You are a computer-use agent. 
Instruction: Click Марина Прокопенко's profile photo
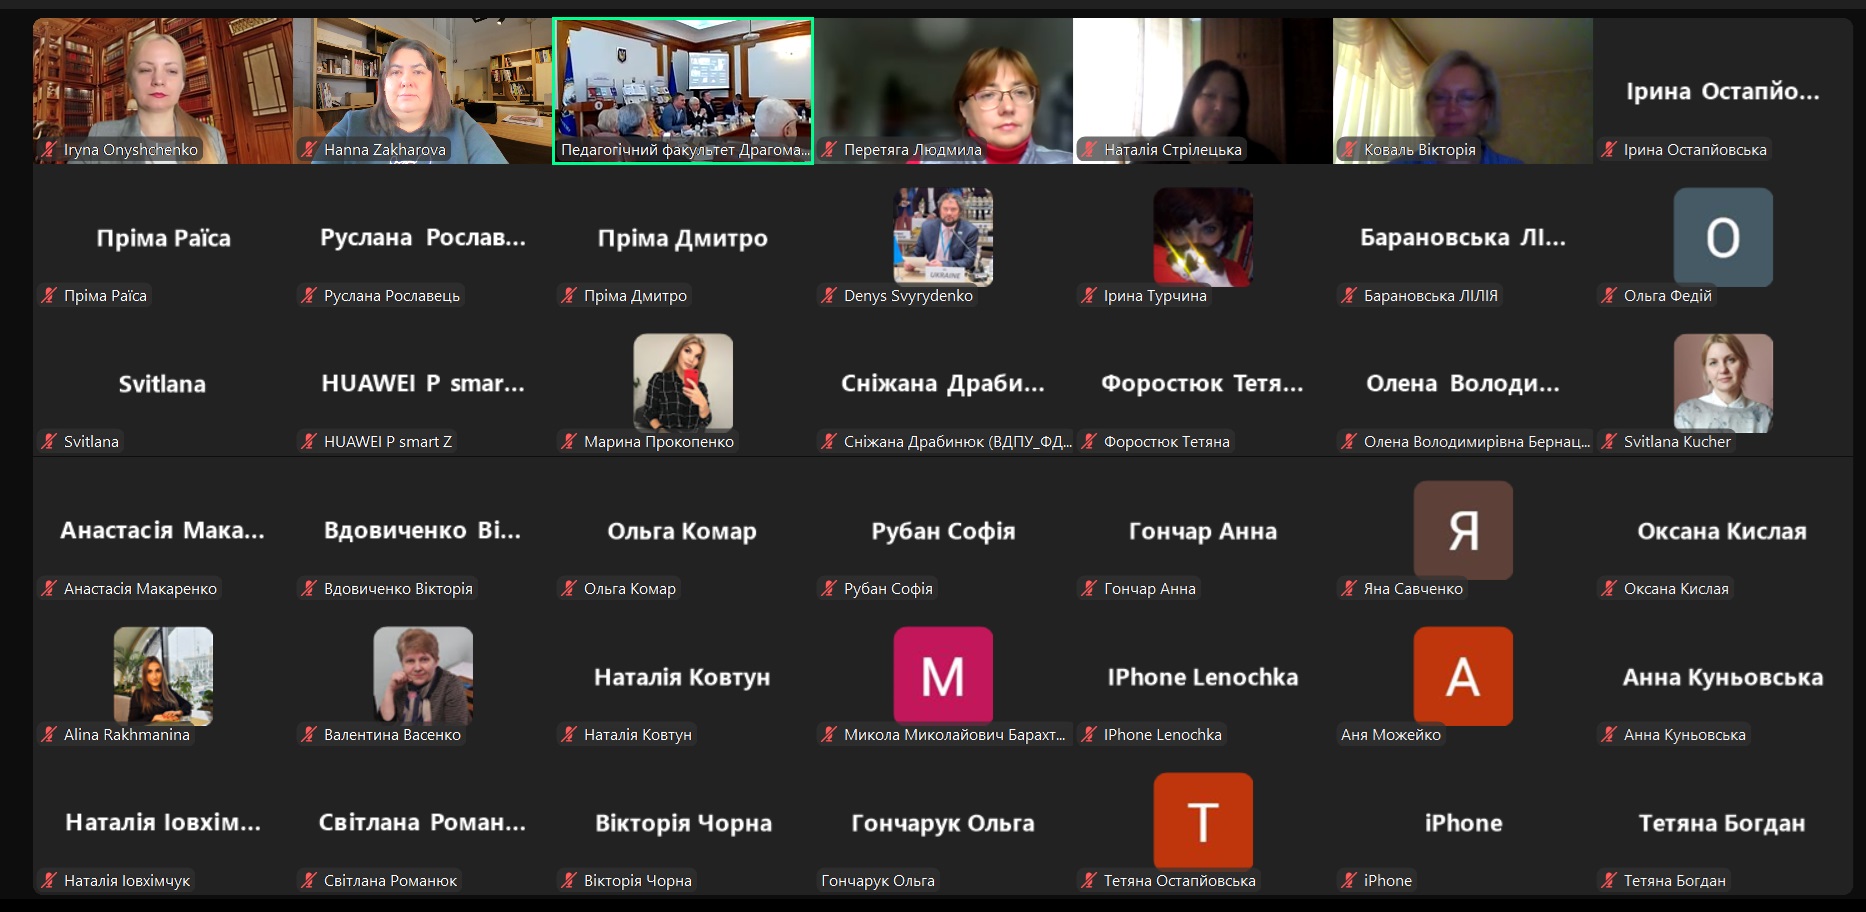(683, 382)
